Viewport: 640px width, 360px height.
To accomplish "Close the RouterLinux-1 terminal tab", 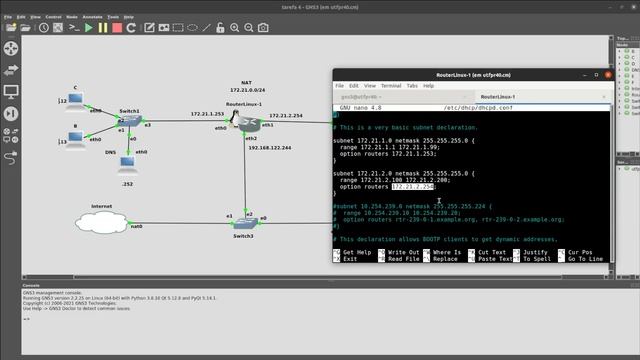I will click(604, 97).
